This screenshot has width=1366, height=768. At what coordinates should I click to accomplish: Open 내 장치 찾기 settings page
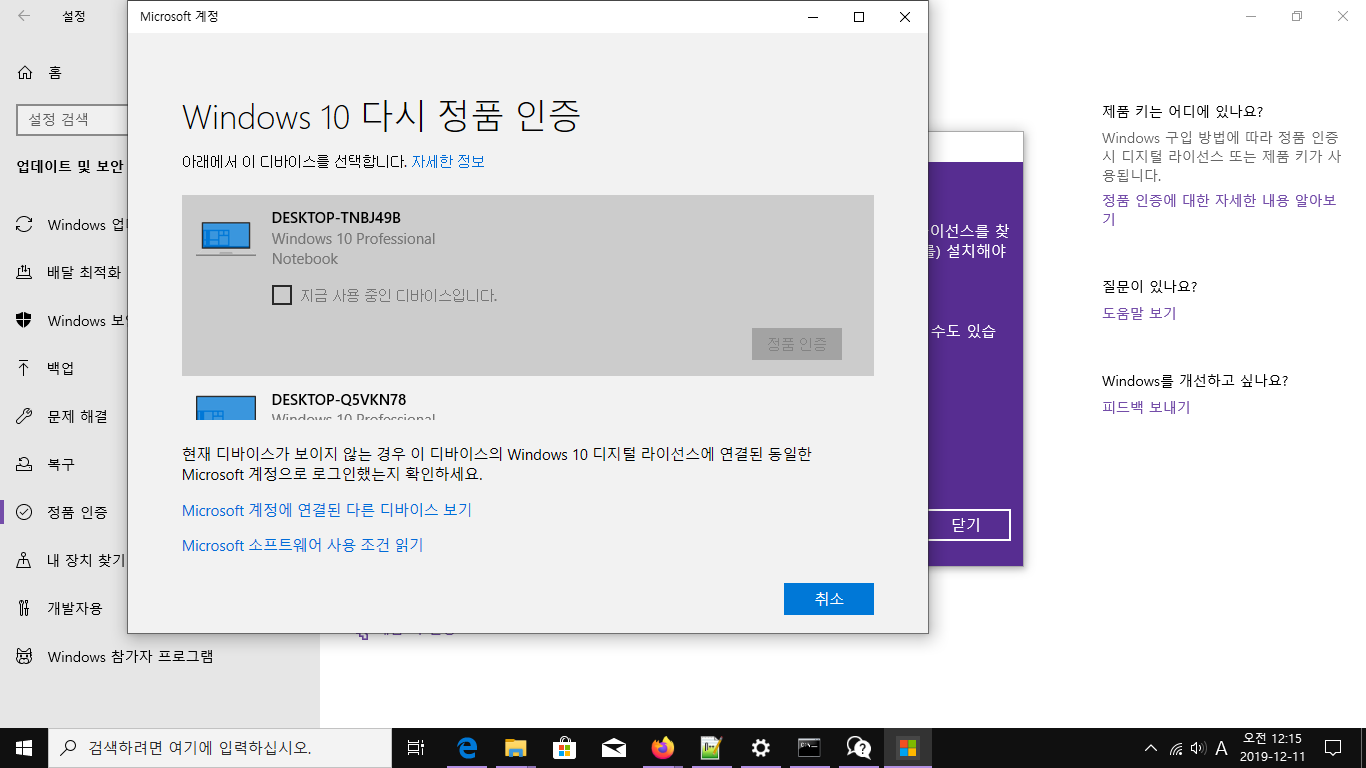tap(64, 560)
